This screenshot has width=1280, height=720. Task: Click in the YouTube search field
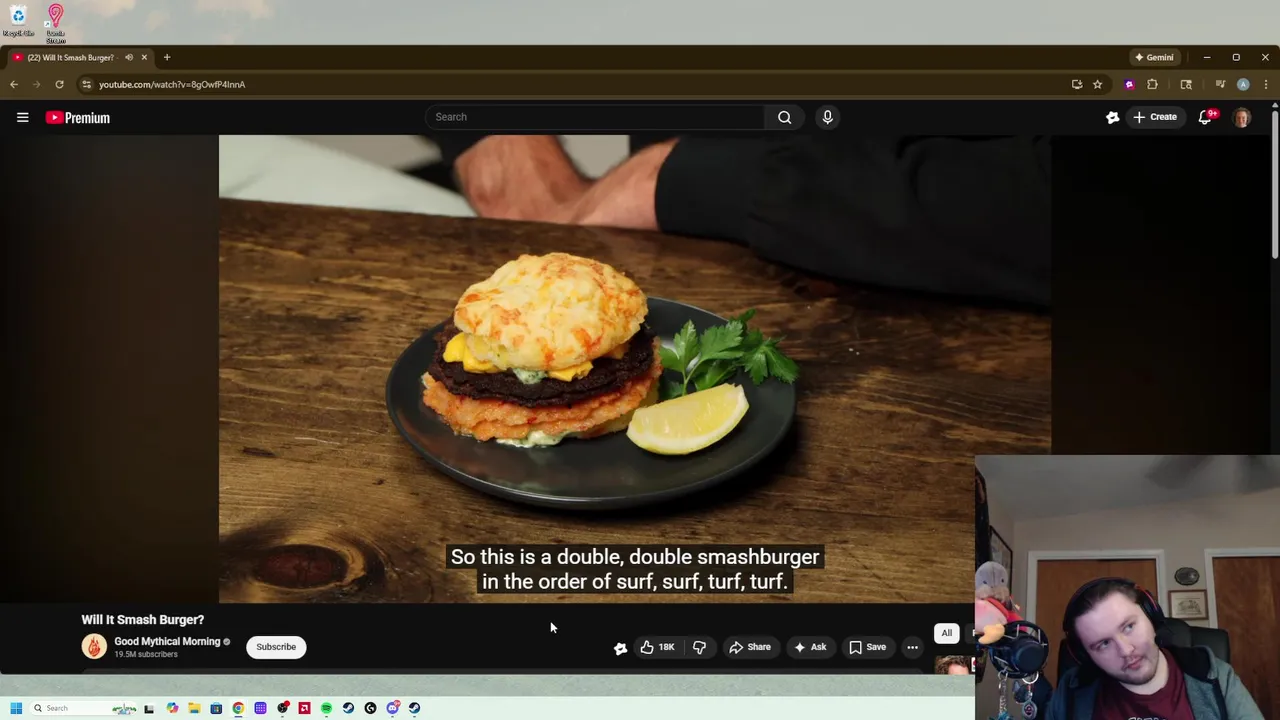[x=595, y=117]
